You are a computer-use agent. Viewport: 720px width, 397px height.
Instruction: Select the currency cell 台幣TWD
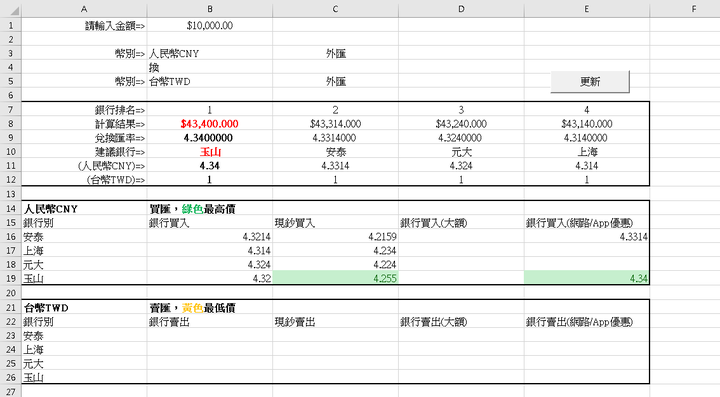pyautogui.click(x=210, y=82)
